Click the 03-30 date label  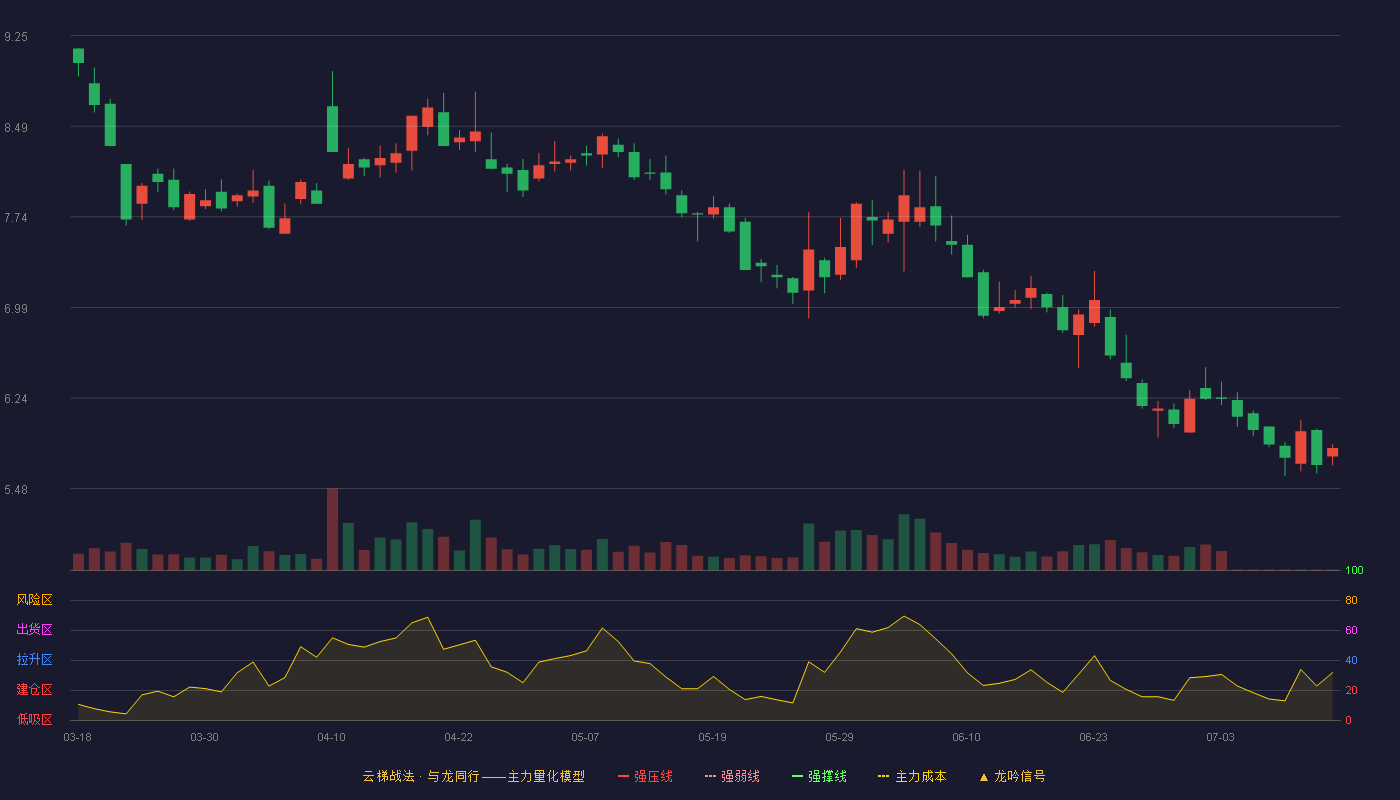(x=204, y=737)
